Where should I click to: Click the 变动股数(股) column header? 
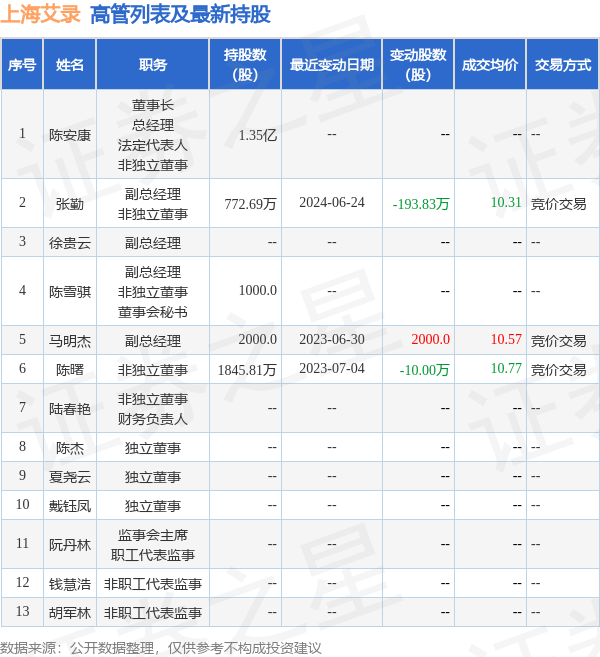[x=418, y=65]
